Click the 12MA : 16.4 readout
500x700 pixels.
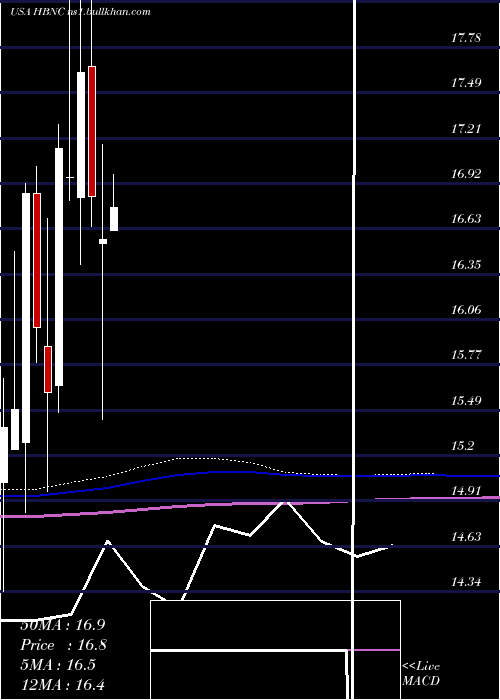tap(62, 684)
